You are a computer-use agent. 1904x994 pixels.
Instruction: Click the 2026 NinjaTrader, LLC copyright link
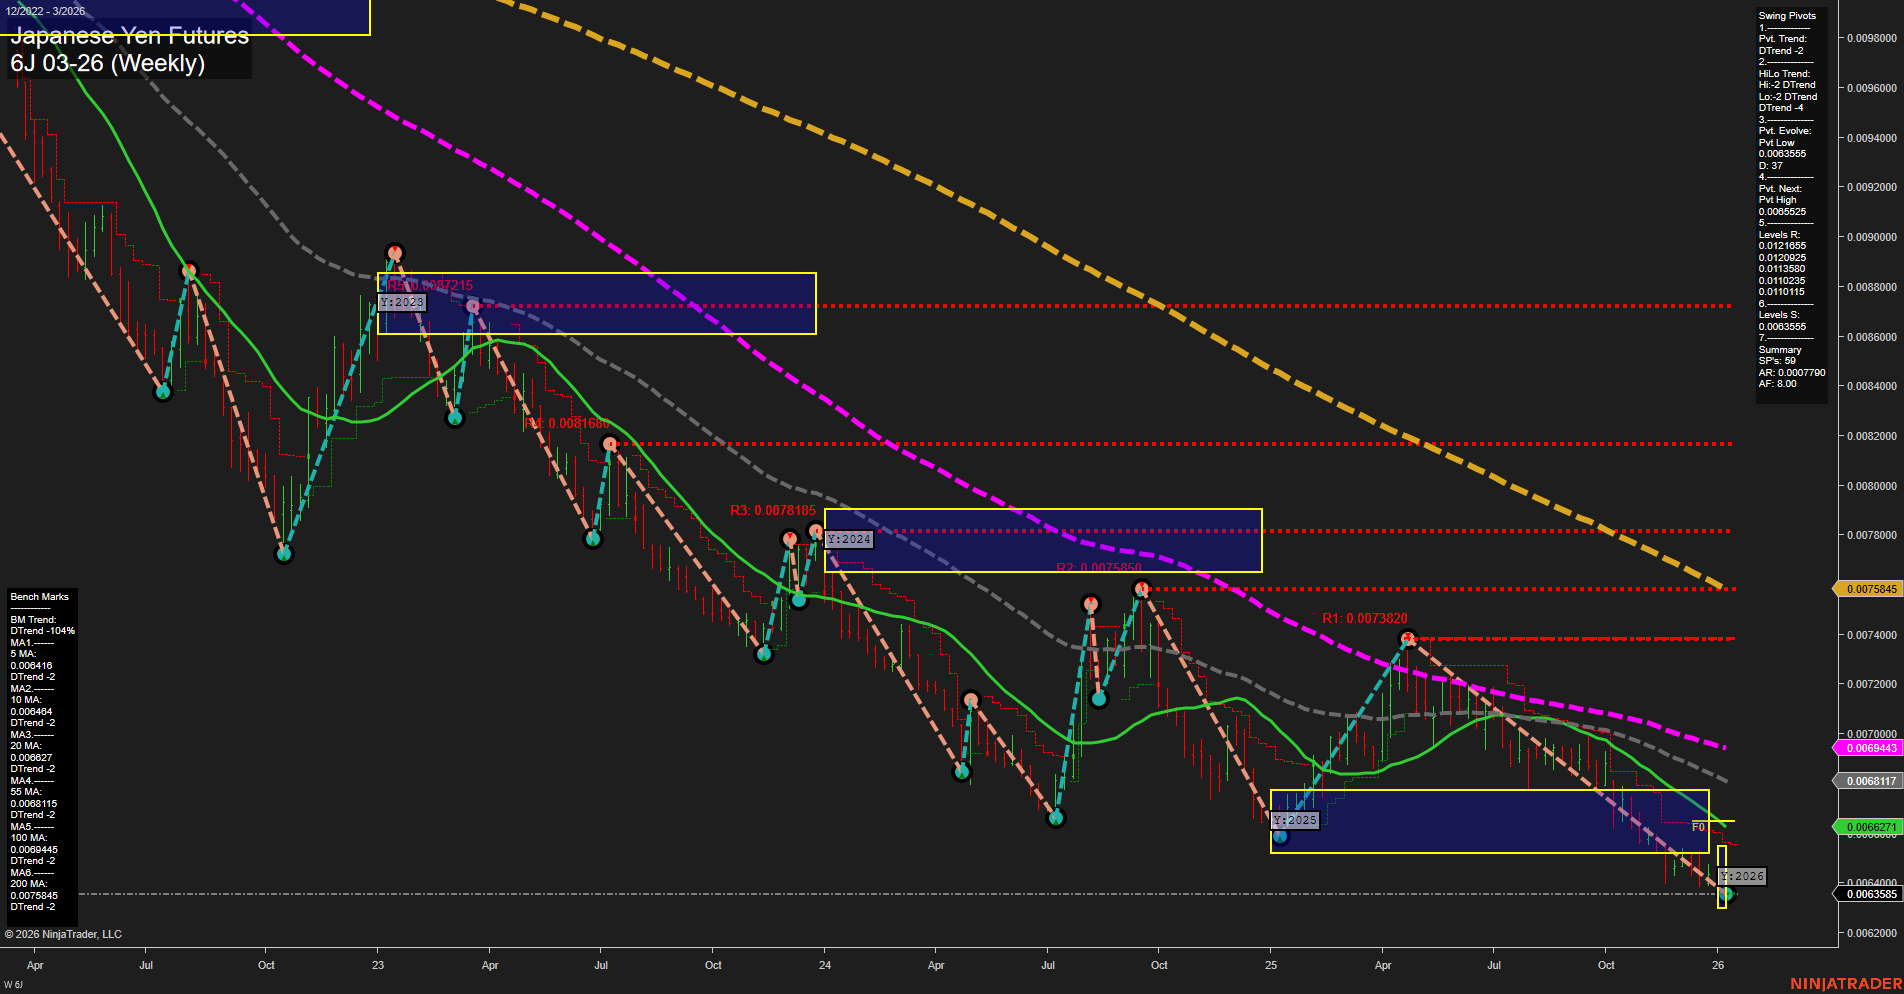click(64, 933)
